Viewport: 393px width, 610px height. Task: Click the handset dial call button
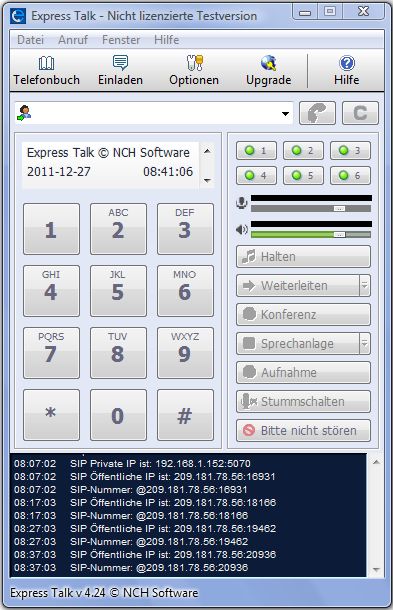[317, 113]
